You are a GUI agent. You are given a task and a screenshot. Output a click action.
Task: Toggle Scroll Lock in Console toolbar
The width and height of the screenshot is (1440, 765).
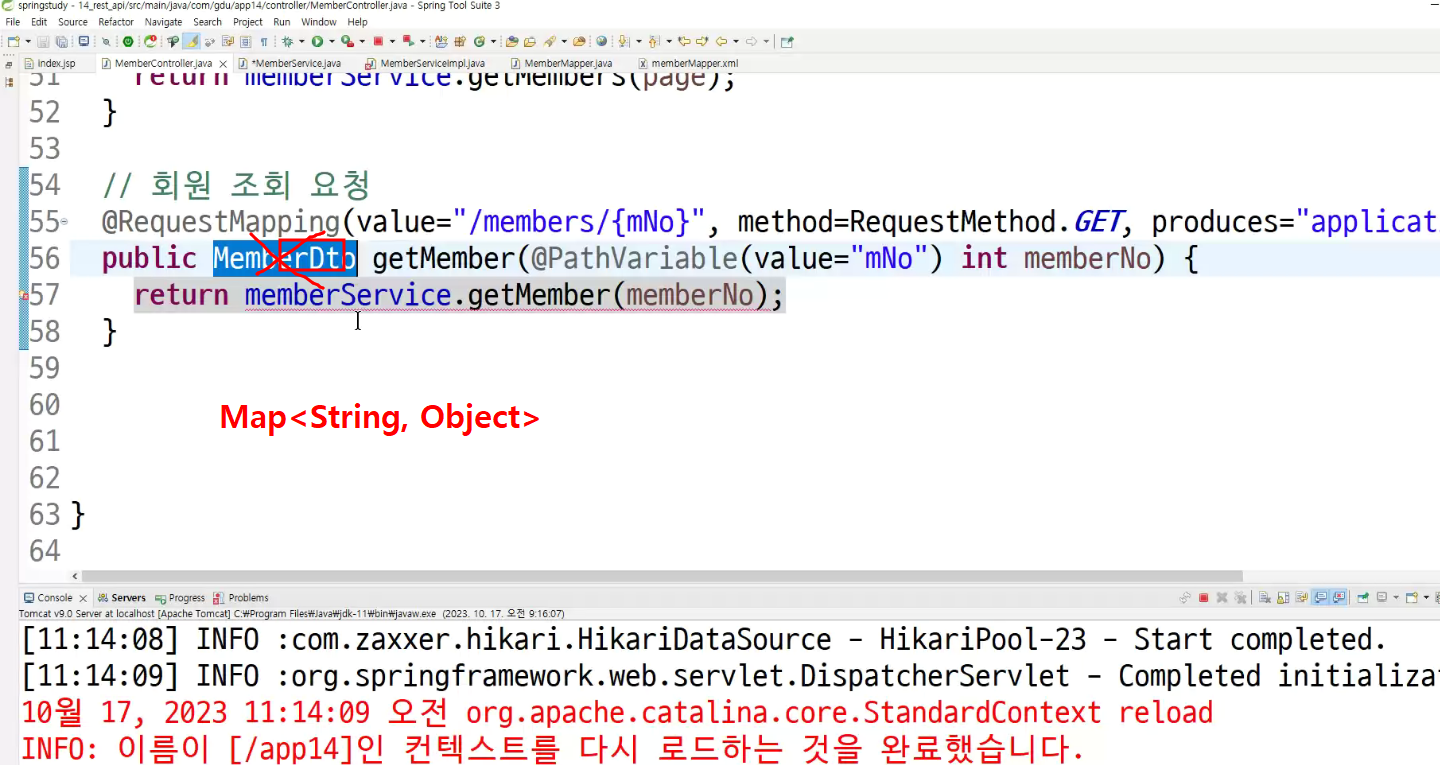[1283, 598]
